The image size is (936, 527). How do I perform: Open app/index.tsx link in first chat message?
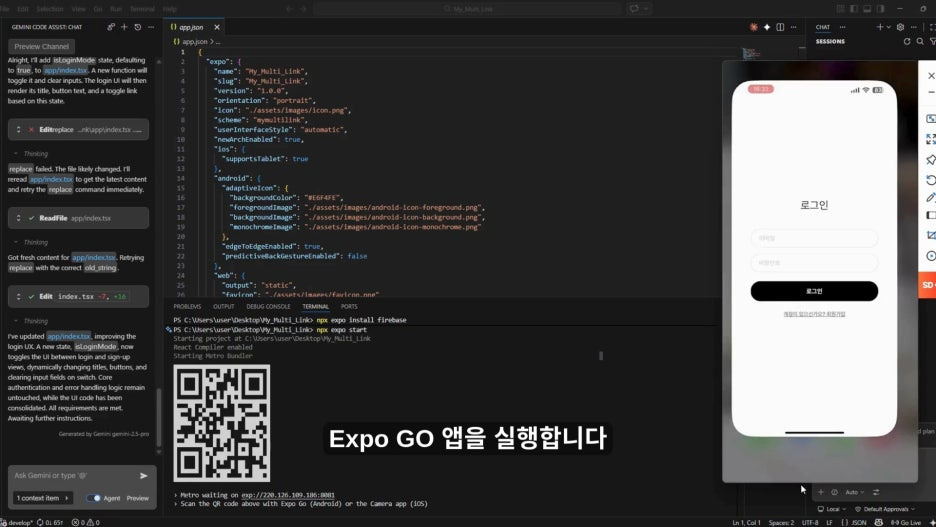coord(65,70)
